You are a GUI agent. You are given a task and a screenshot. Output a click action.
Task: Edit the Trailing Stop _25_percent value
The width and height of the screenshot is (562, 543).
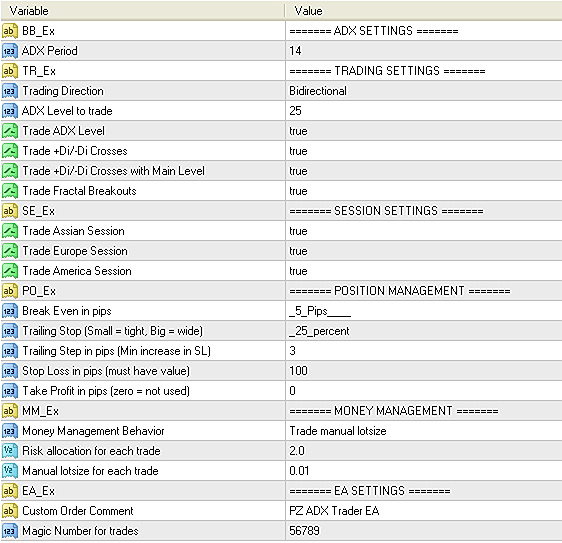[424, 331]
